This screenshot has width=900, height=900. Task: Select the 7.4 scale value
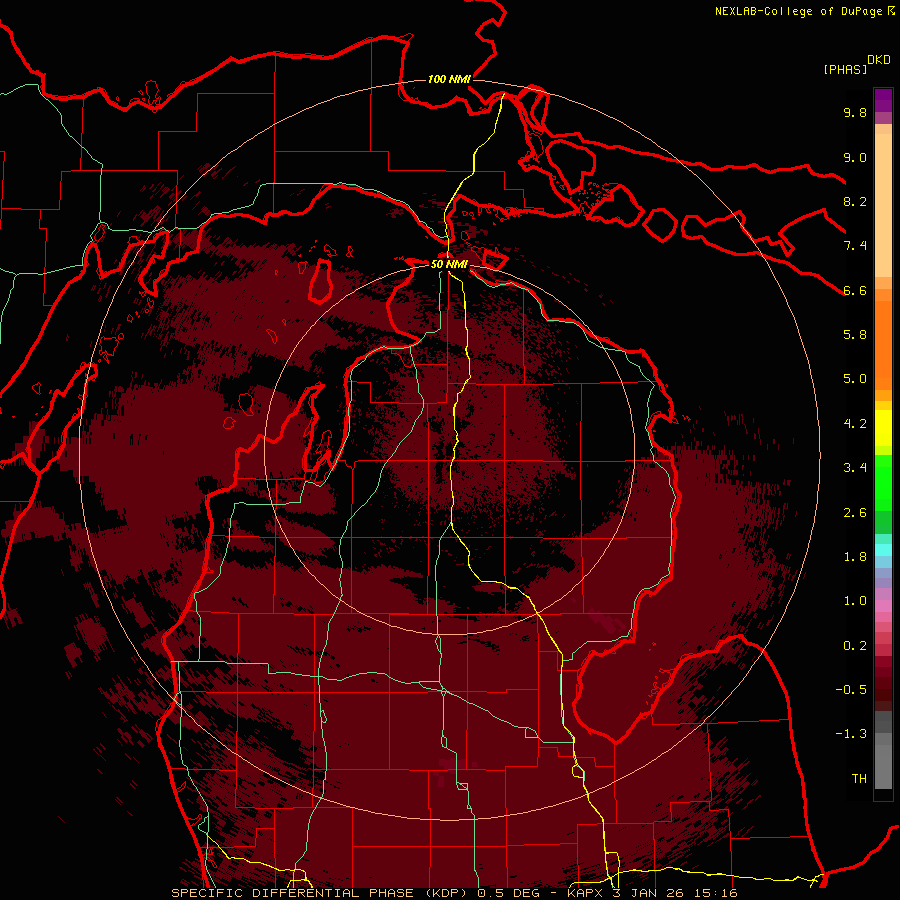click(855, 246)
